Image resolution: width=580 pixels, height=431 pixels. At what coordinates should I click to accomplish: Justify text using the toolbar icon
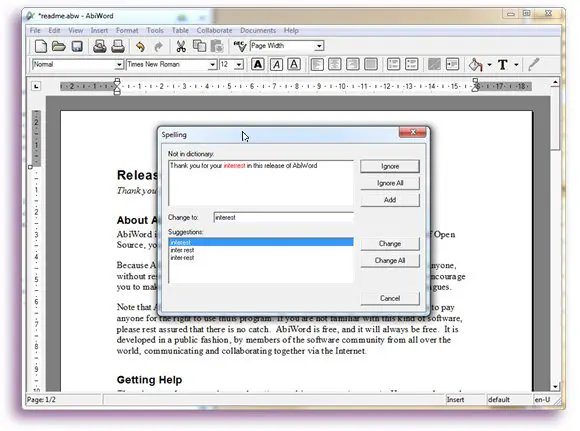(x=371, y=64)
